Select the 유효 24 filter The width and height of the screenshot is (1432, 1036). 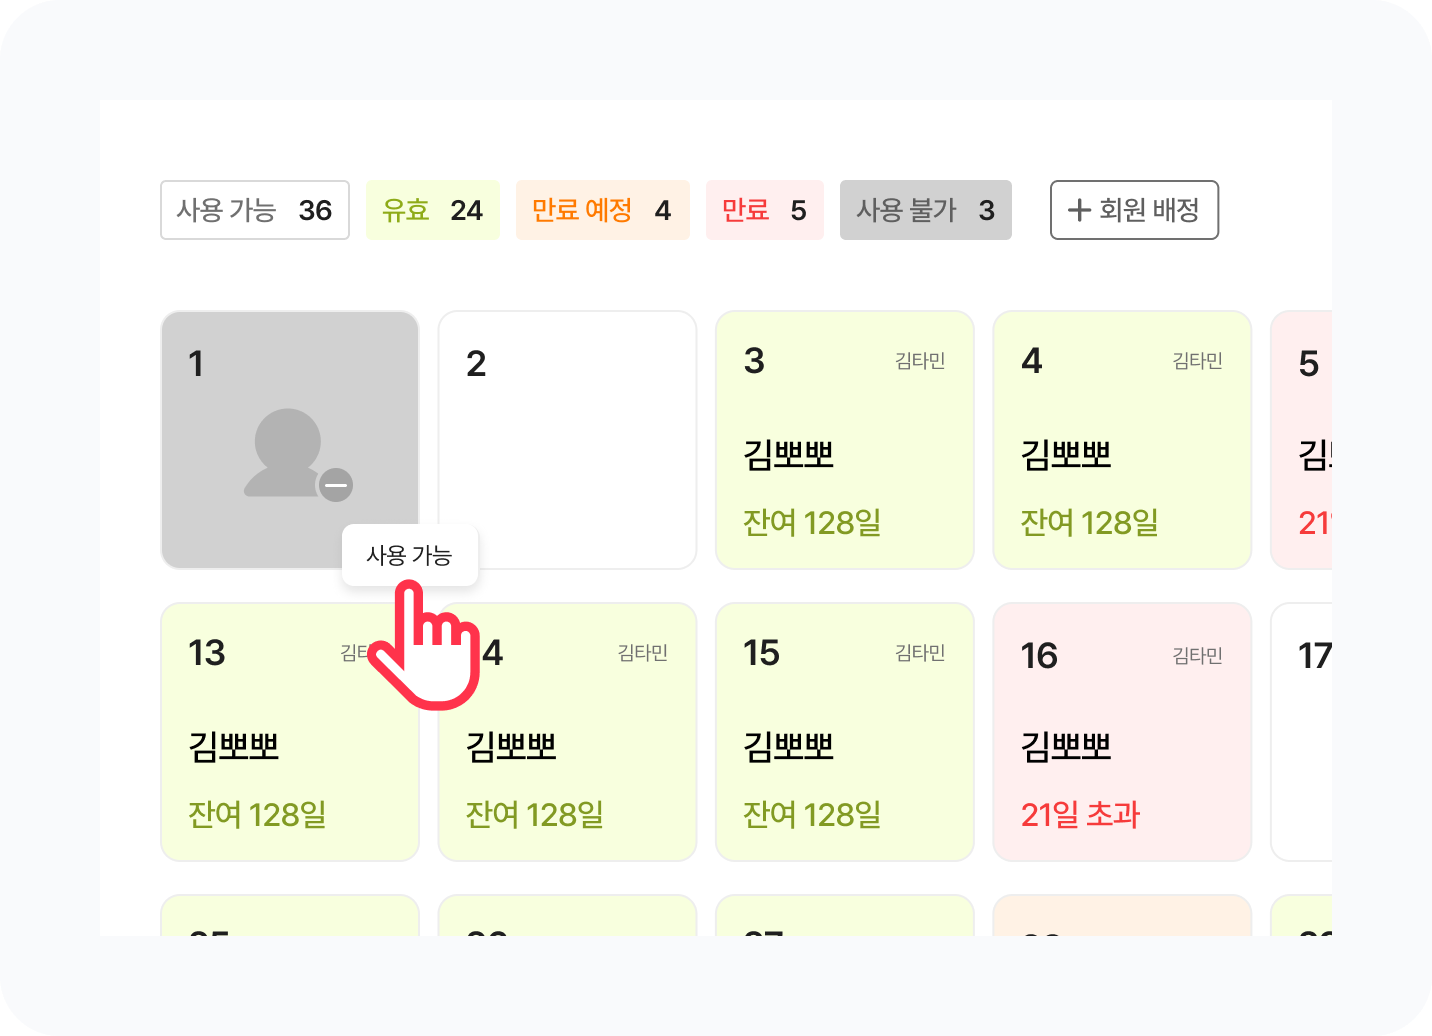432,210
